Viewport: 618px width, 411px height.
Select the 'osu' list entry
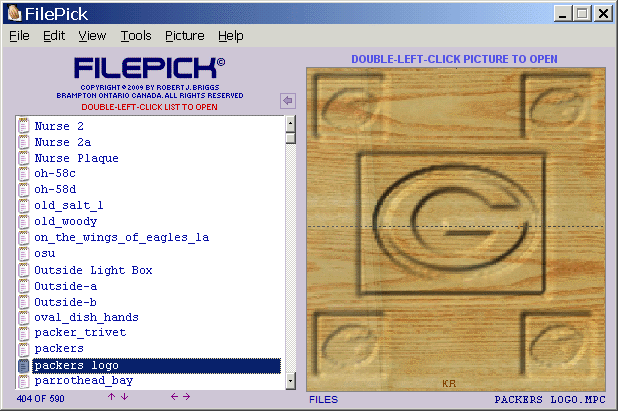45,253
